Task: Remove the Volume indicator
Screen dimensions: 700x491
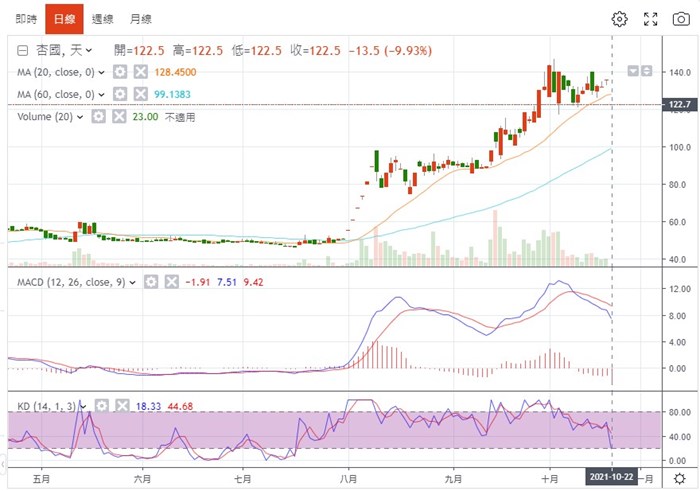Action: click(119, 117)
